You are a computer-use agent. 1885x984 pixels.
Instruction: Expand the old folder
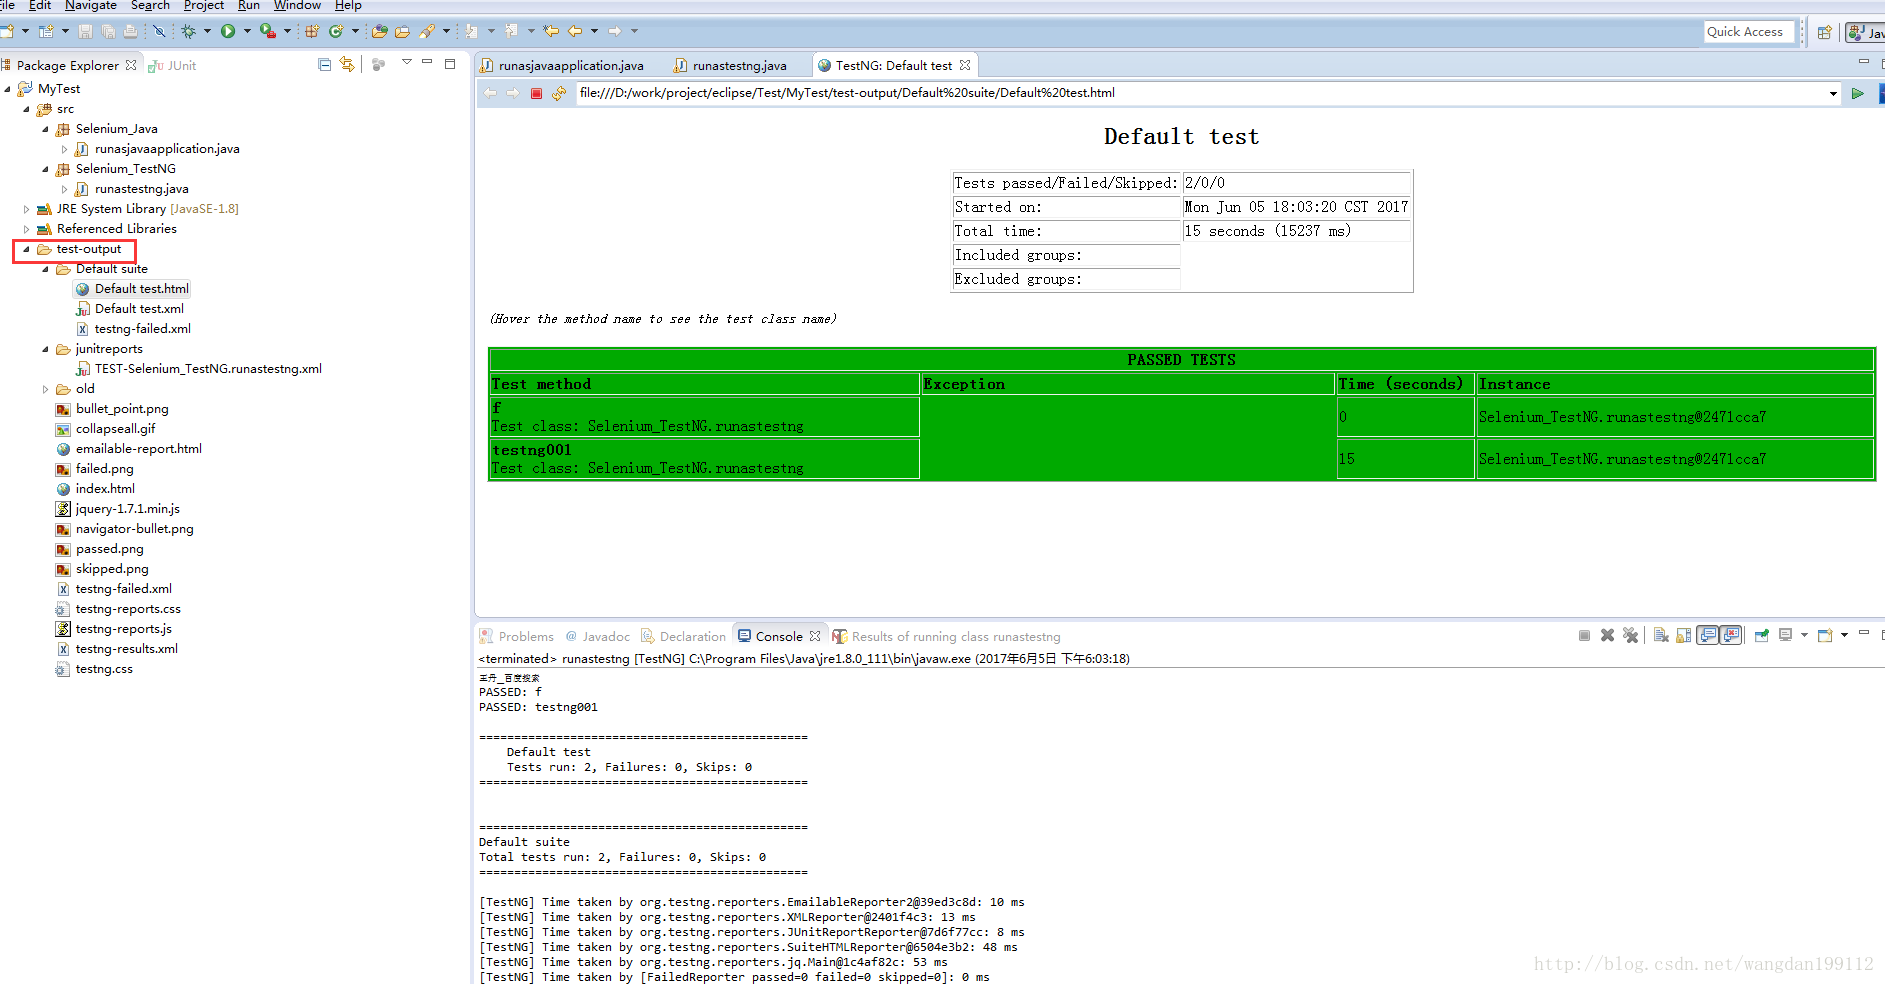[45, 389]
